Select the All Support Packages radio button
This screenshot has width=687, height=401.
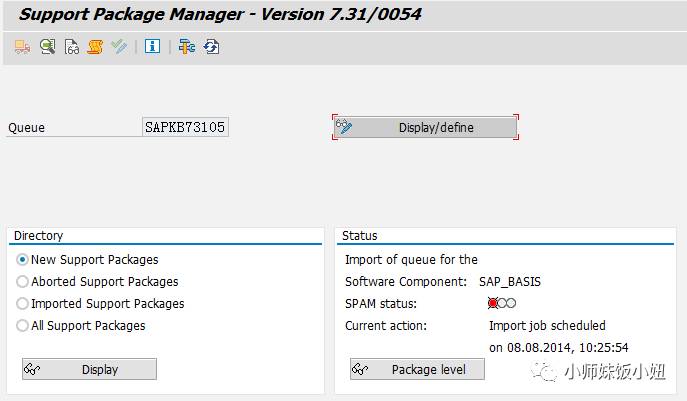[22, 326]
